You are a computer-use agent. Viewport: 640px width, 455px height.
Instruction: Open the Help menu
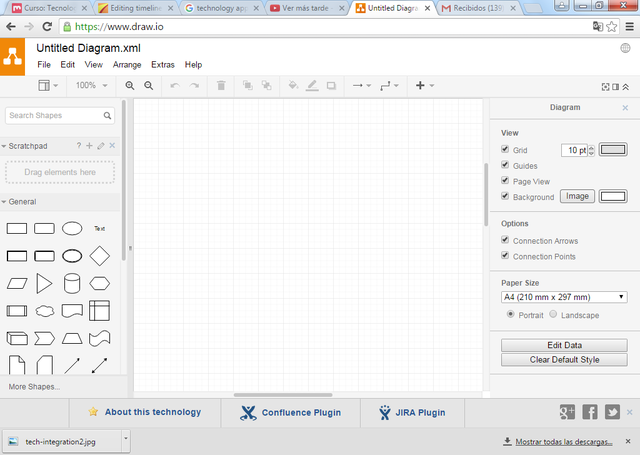tap(193, 64)
